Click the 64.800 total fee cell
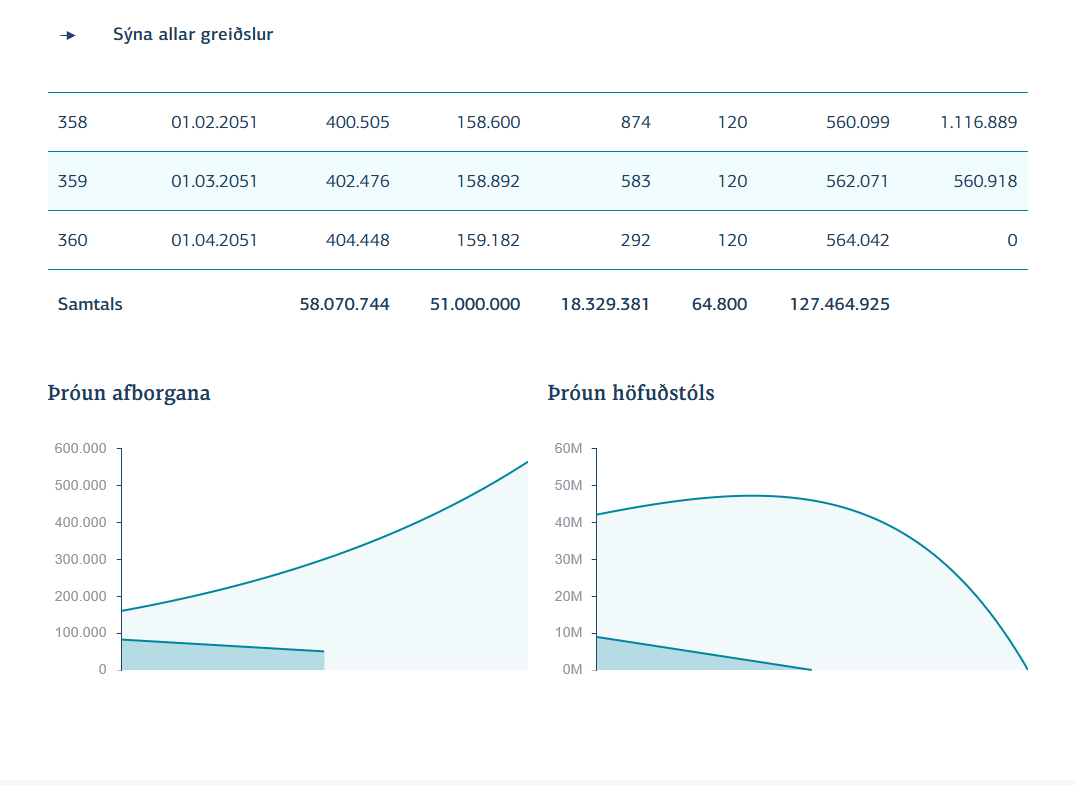This screenshot has height=785, width=1075. click(x=719, y=304)
